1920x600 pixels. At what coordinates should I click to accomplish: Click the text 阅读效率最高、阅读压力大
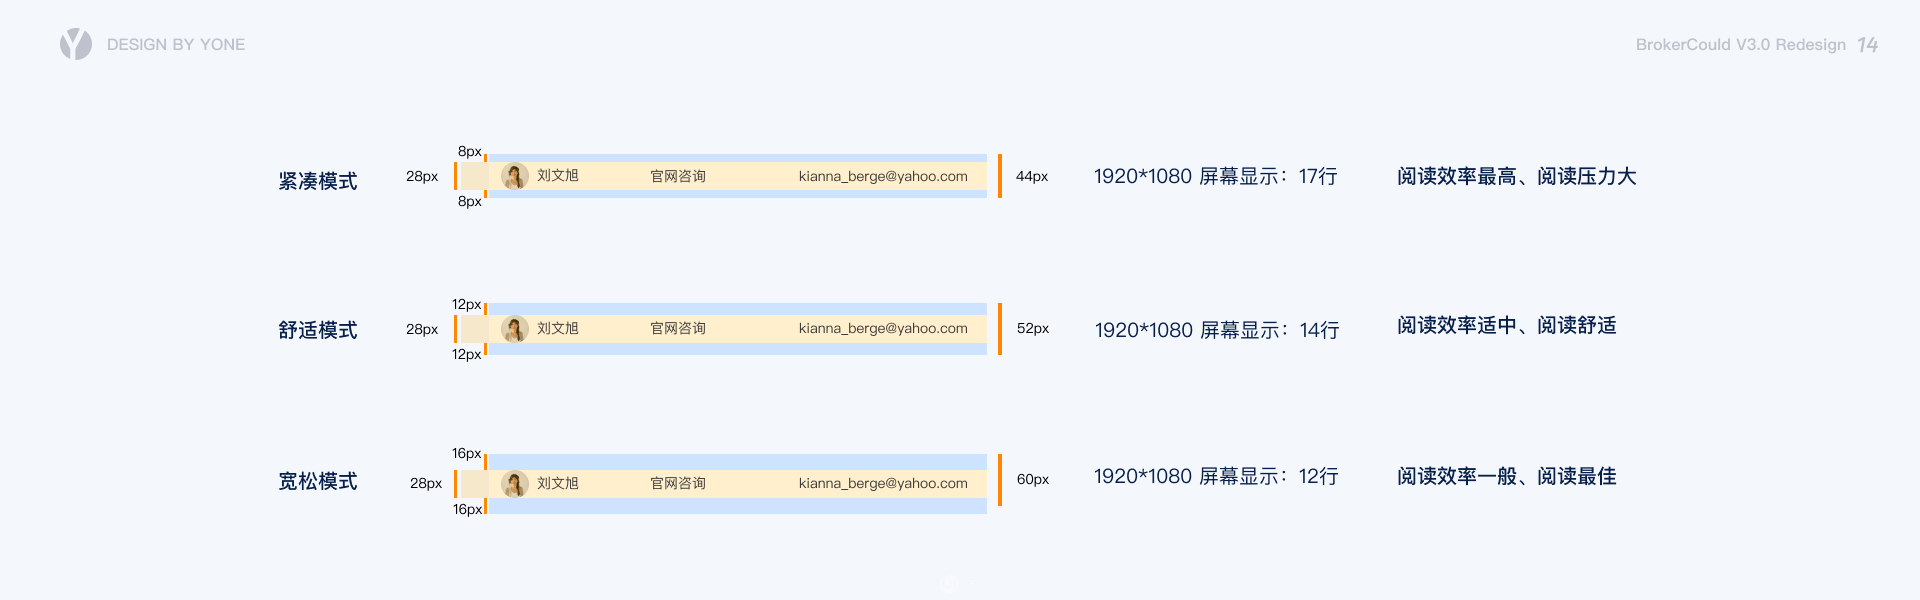[1517, 177]
